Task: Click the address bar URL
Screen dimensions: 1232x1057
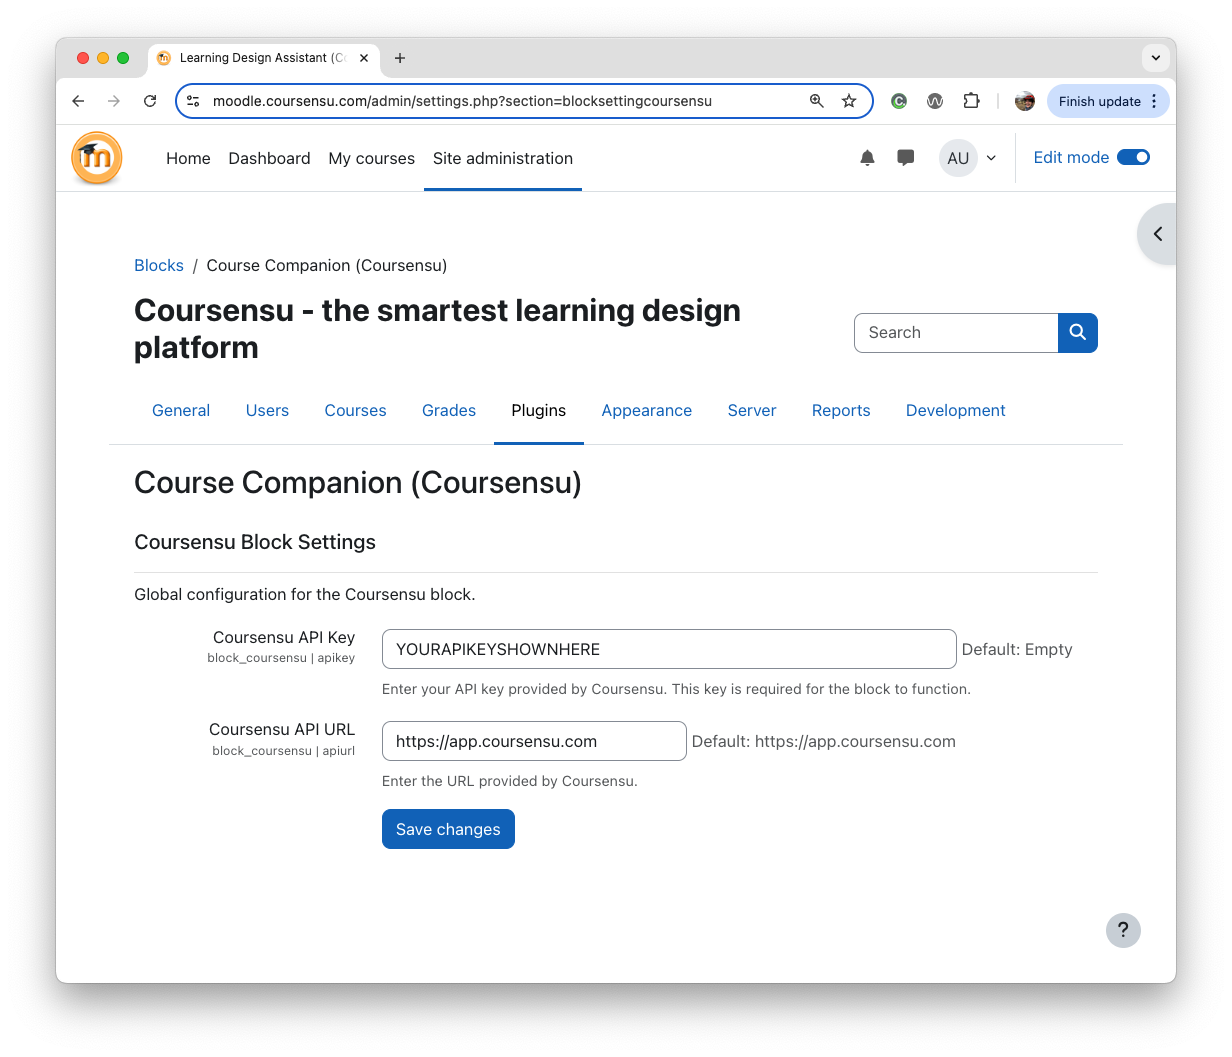Action: (462, 101)
